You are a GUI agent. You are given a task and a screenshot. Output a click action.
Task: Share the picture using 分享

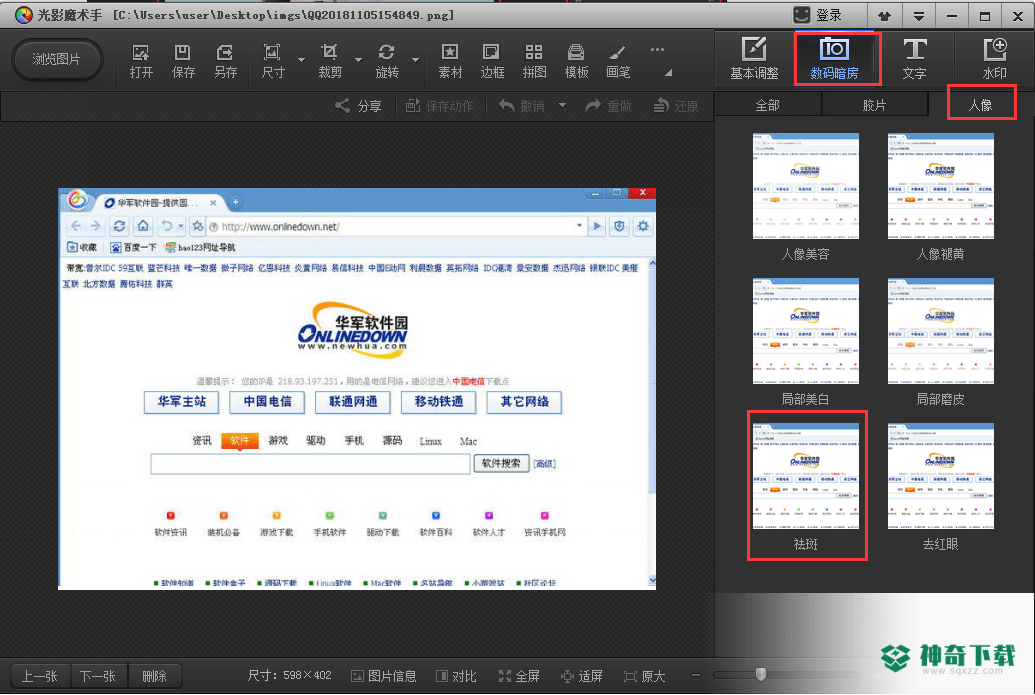(358, 106)
